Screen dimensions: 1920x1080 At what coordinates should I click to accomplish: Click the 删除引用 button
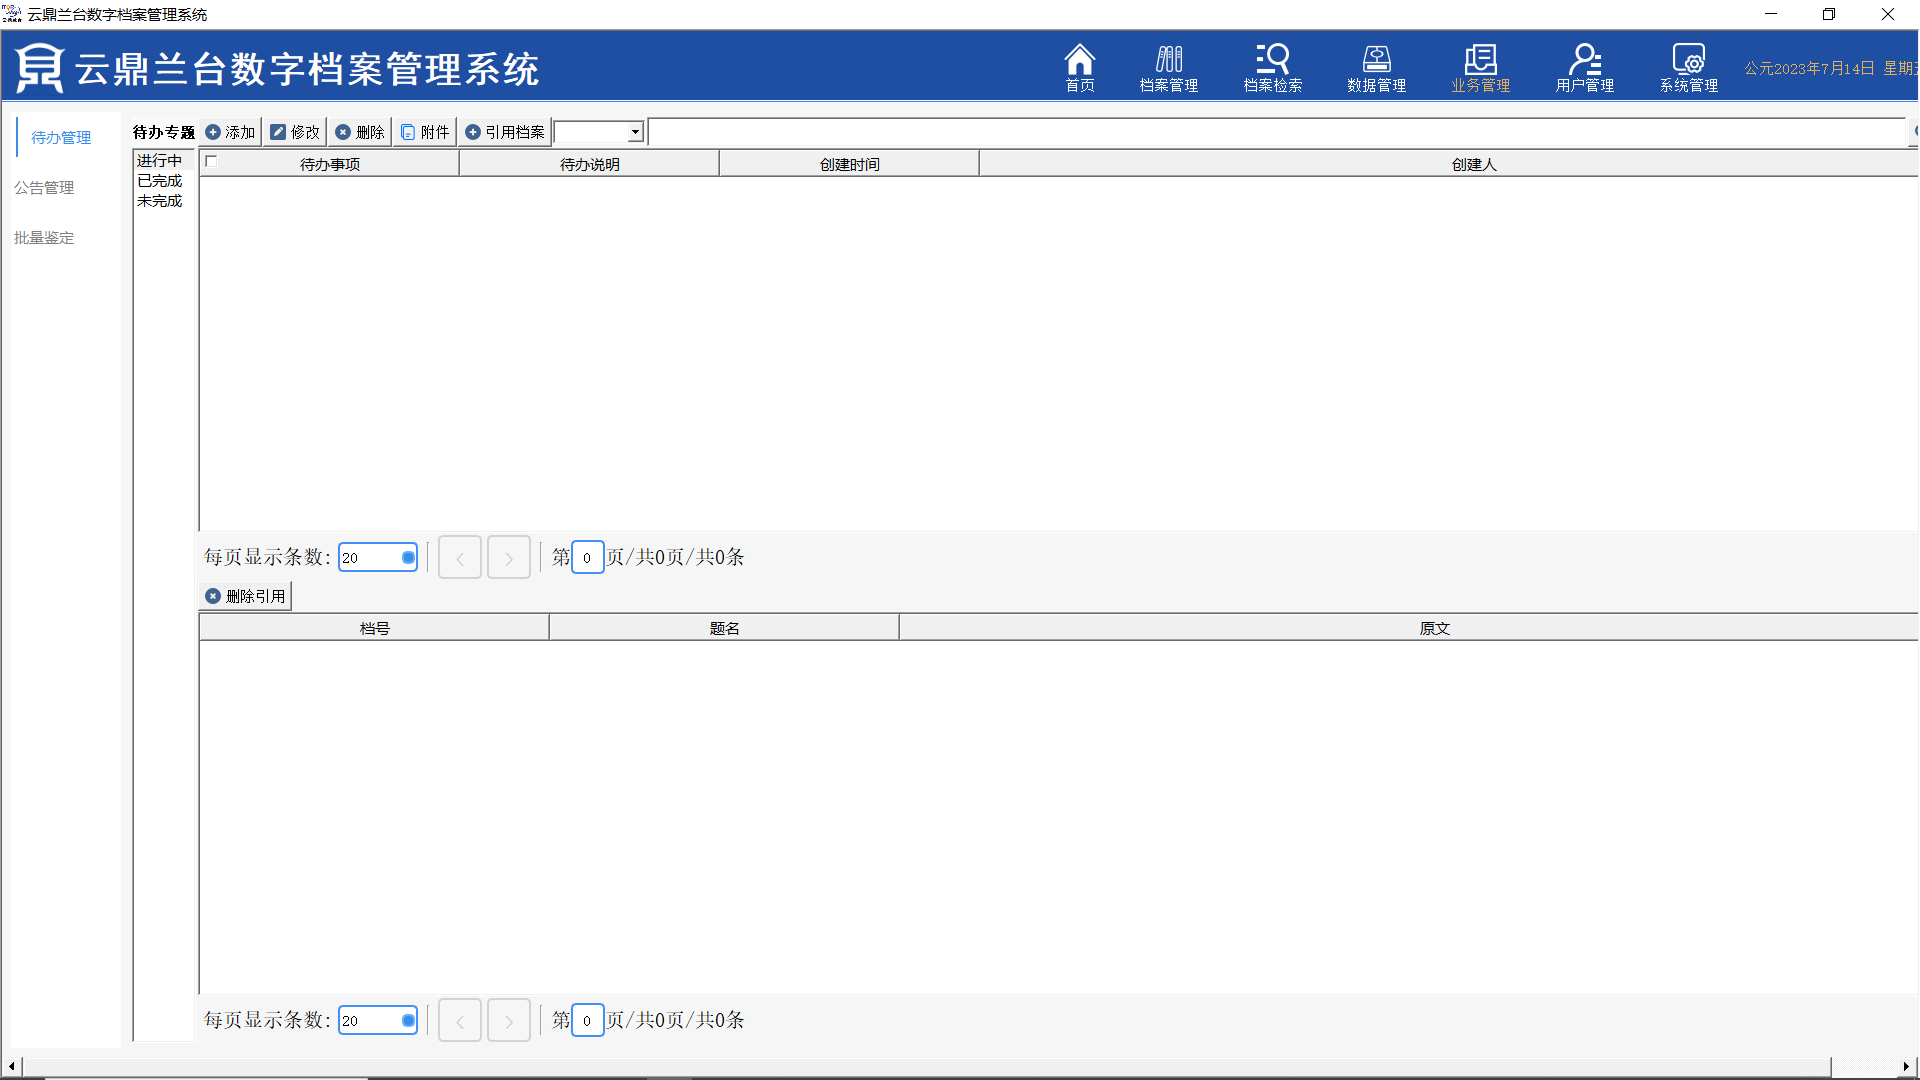tap(246, 596)
